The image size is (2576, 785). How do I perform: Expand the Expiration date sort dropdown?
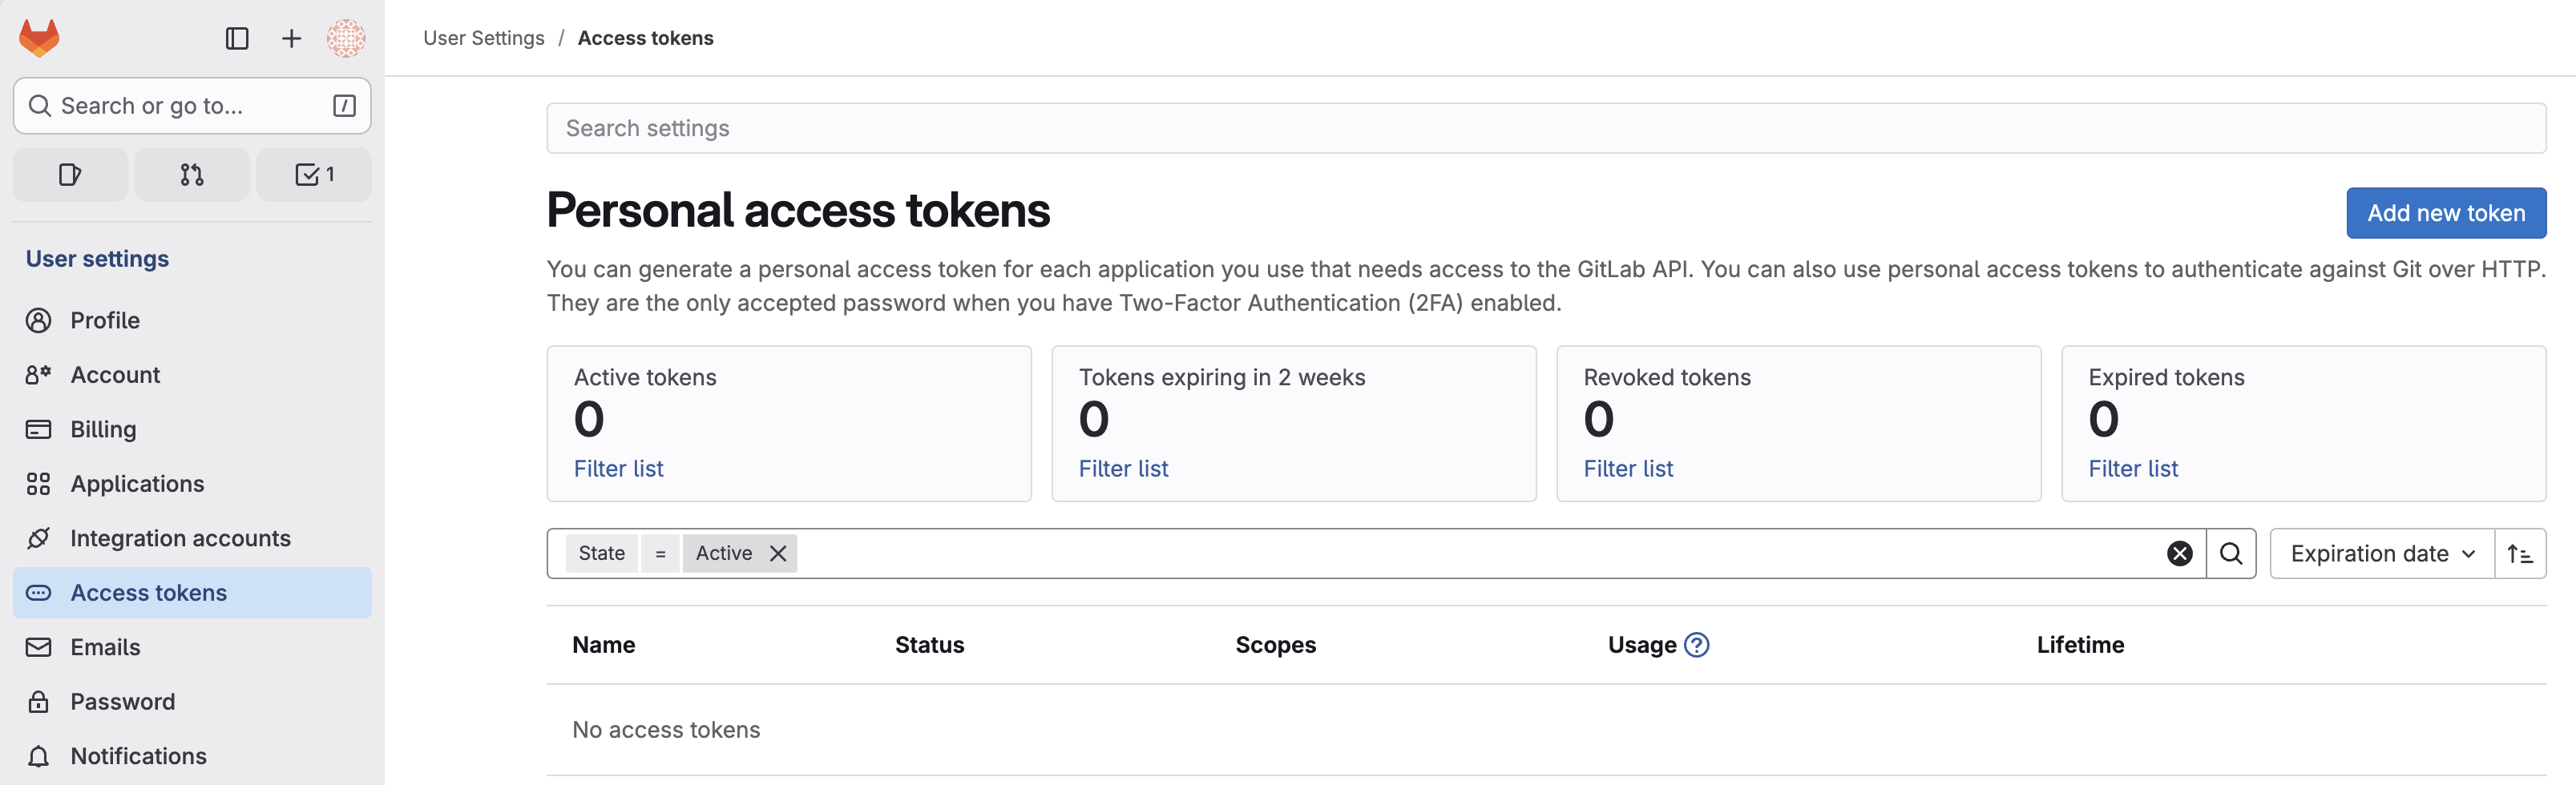point(2382,554)
